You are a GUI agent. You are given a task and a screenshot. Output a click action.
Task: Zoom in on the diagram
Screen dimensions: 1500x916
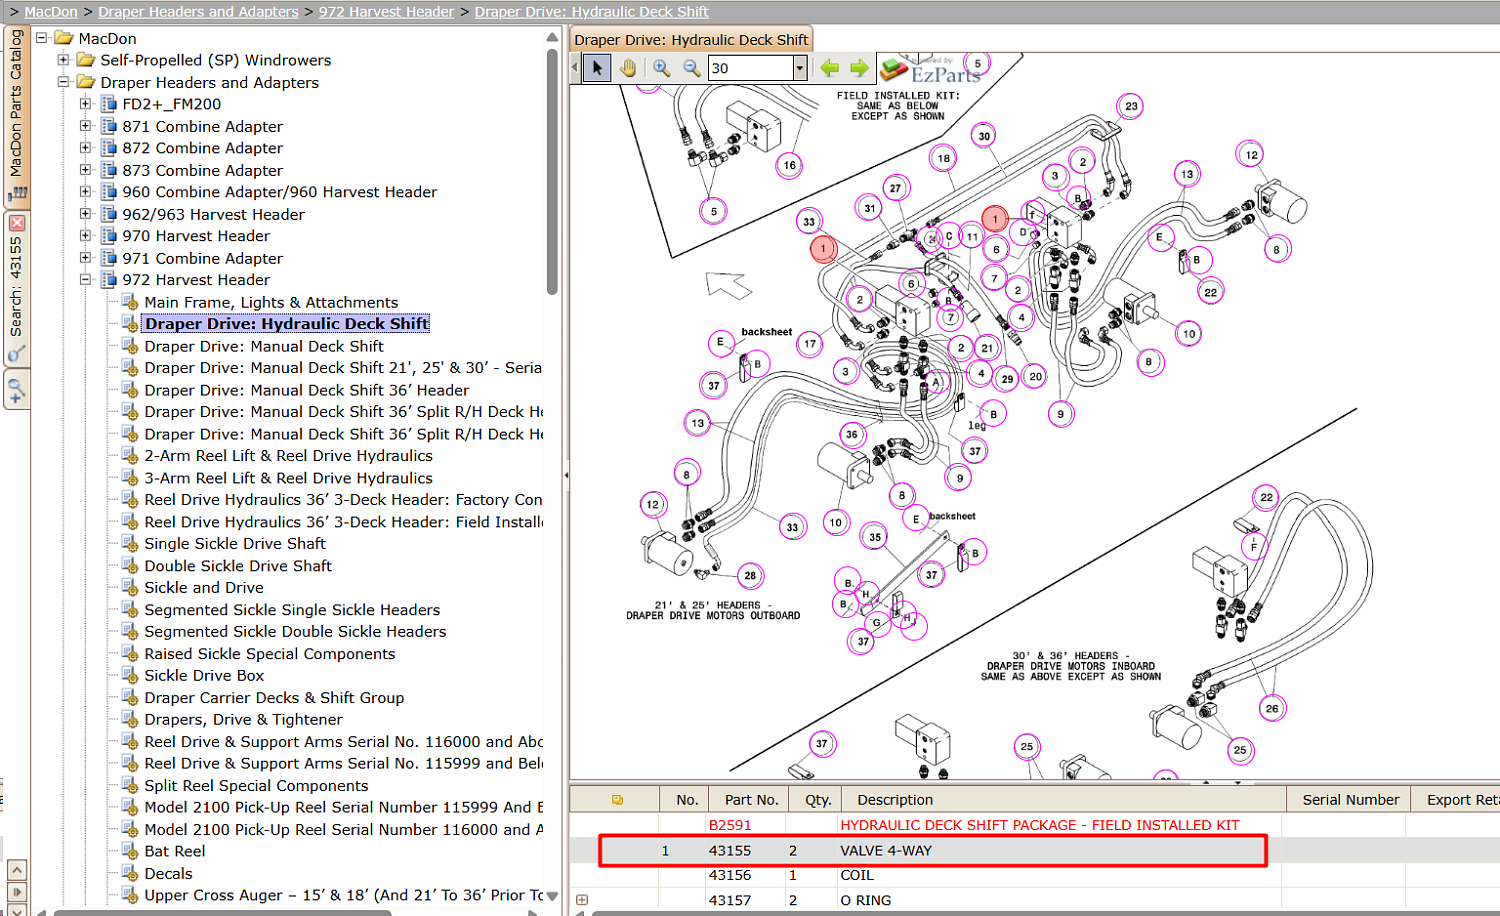(661, 68)
